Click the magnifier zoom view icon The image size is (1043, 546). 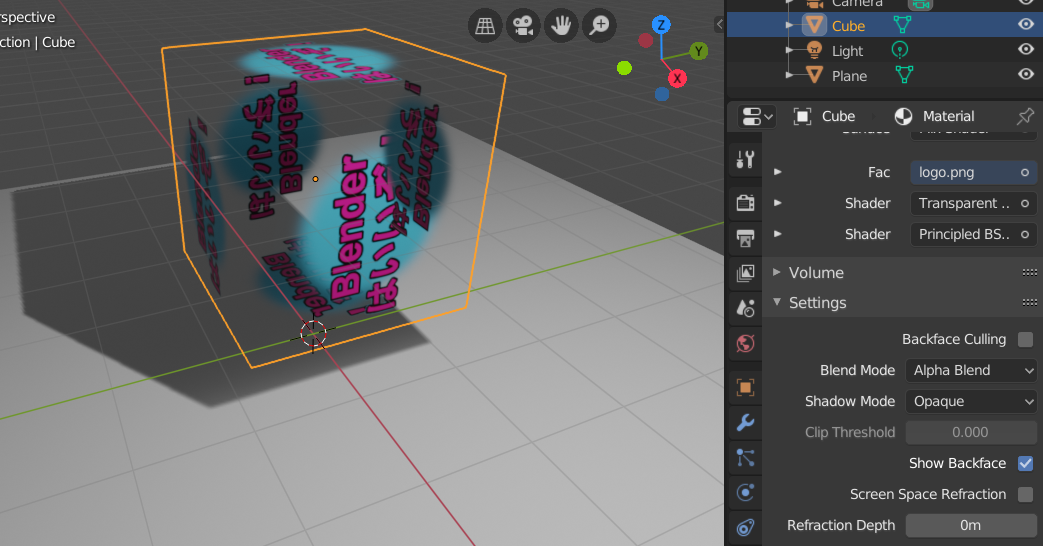click(599, 26)
